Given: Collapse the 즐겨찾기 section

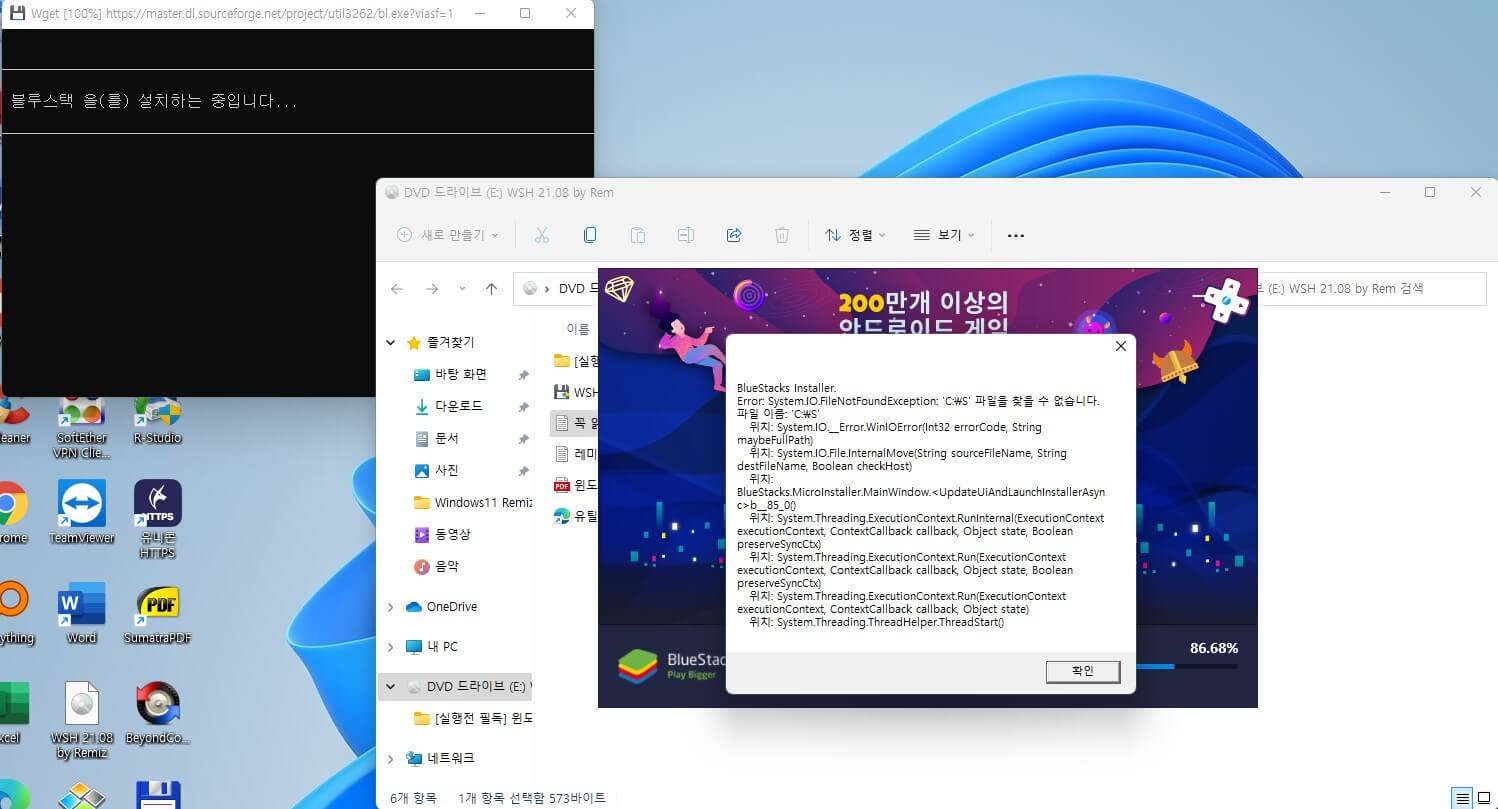Looking at the screenshot, I should pyautogui.click(x=390, y=342).
